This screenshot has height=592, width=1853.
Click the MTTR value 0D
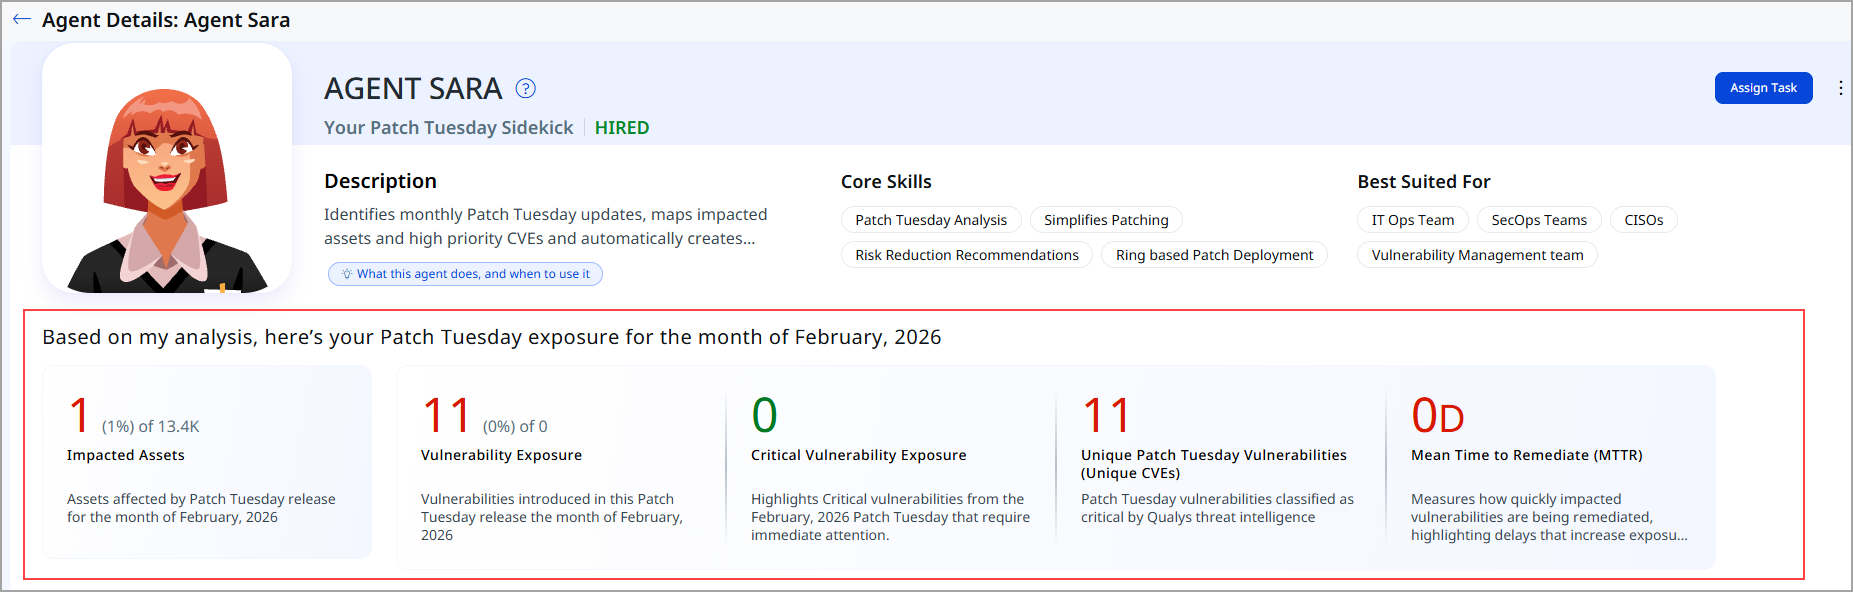pyautogui.click(x=1438, y=416)
